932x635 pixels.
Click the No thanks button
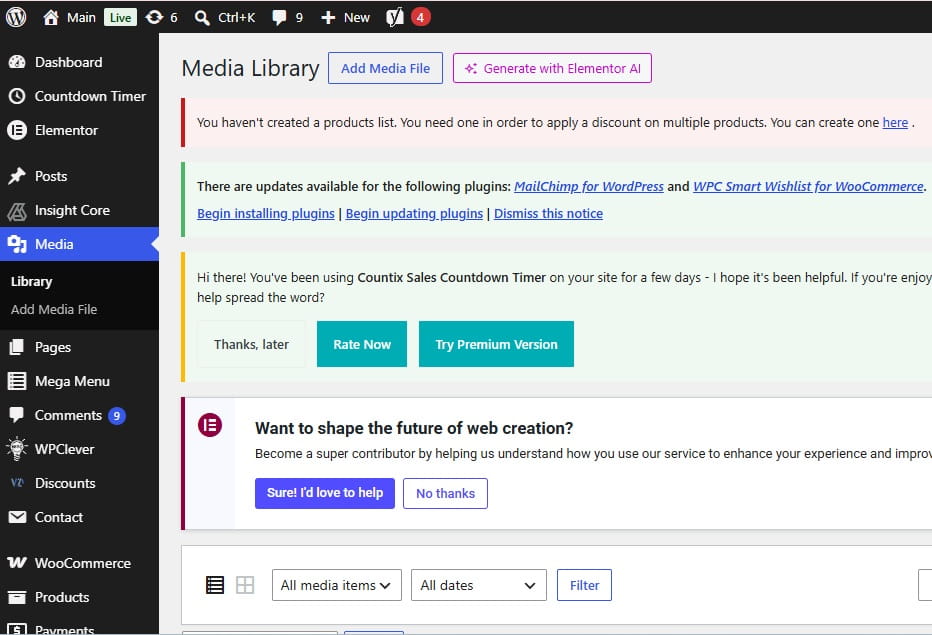(x=445, y=493)
